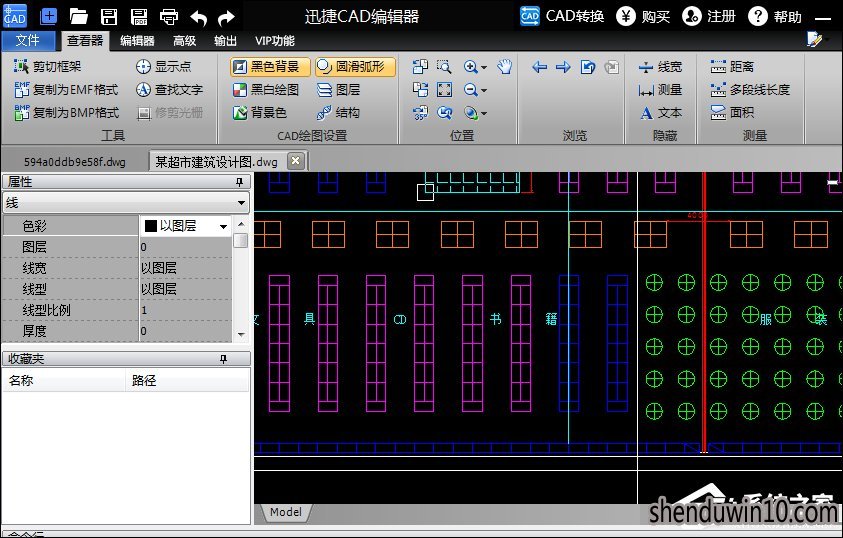Screen dimensions: 843x538
Task: Click the 图层 property value field
Action: [x=185, y=247]
